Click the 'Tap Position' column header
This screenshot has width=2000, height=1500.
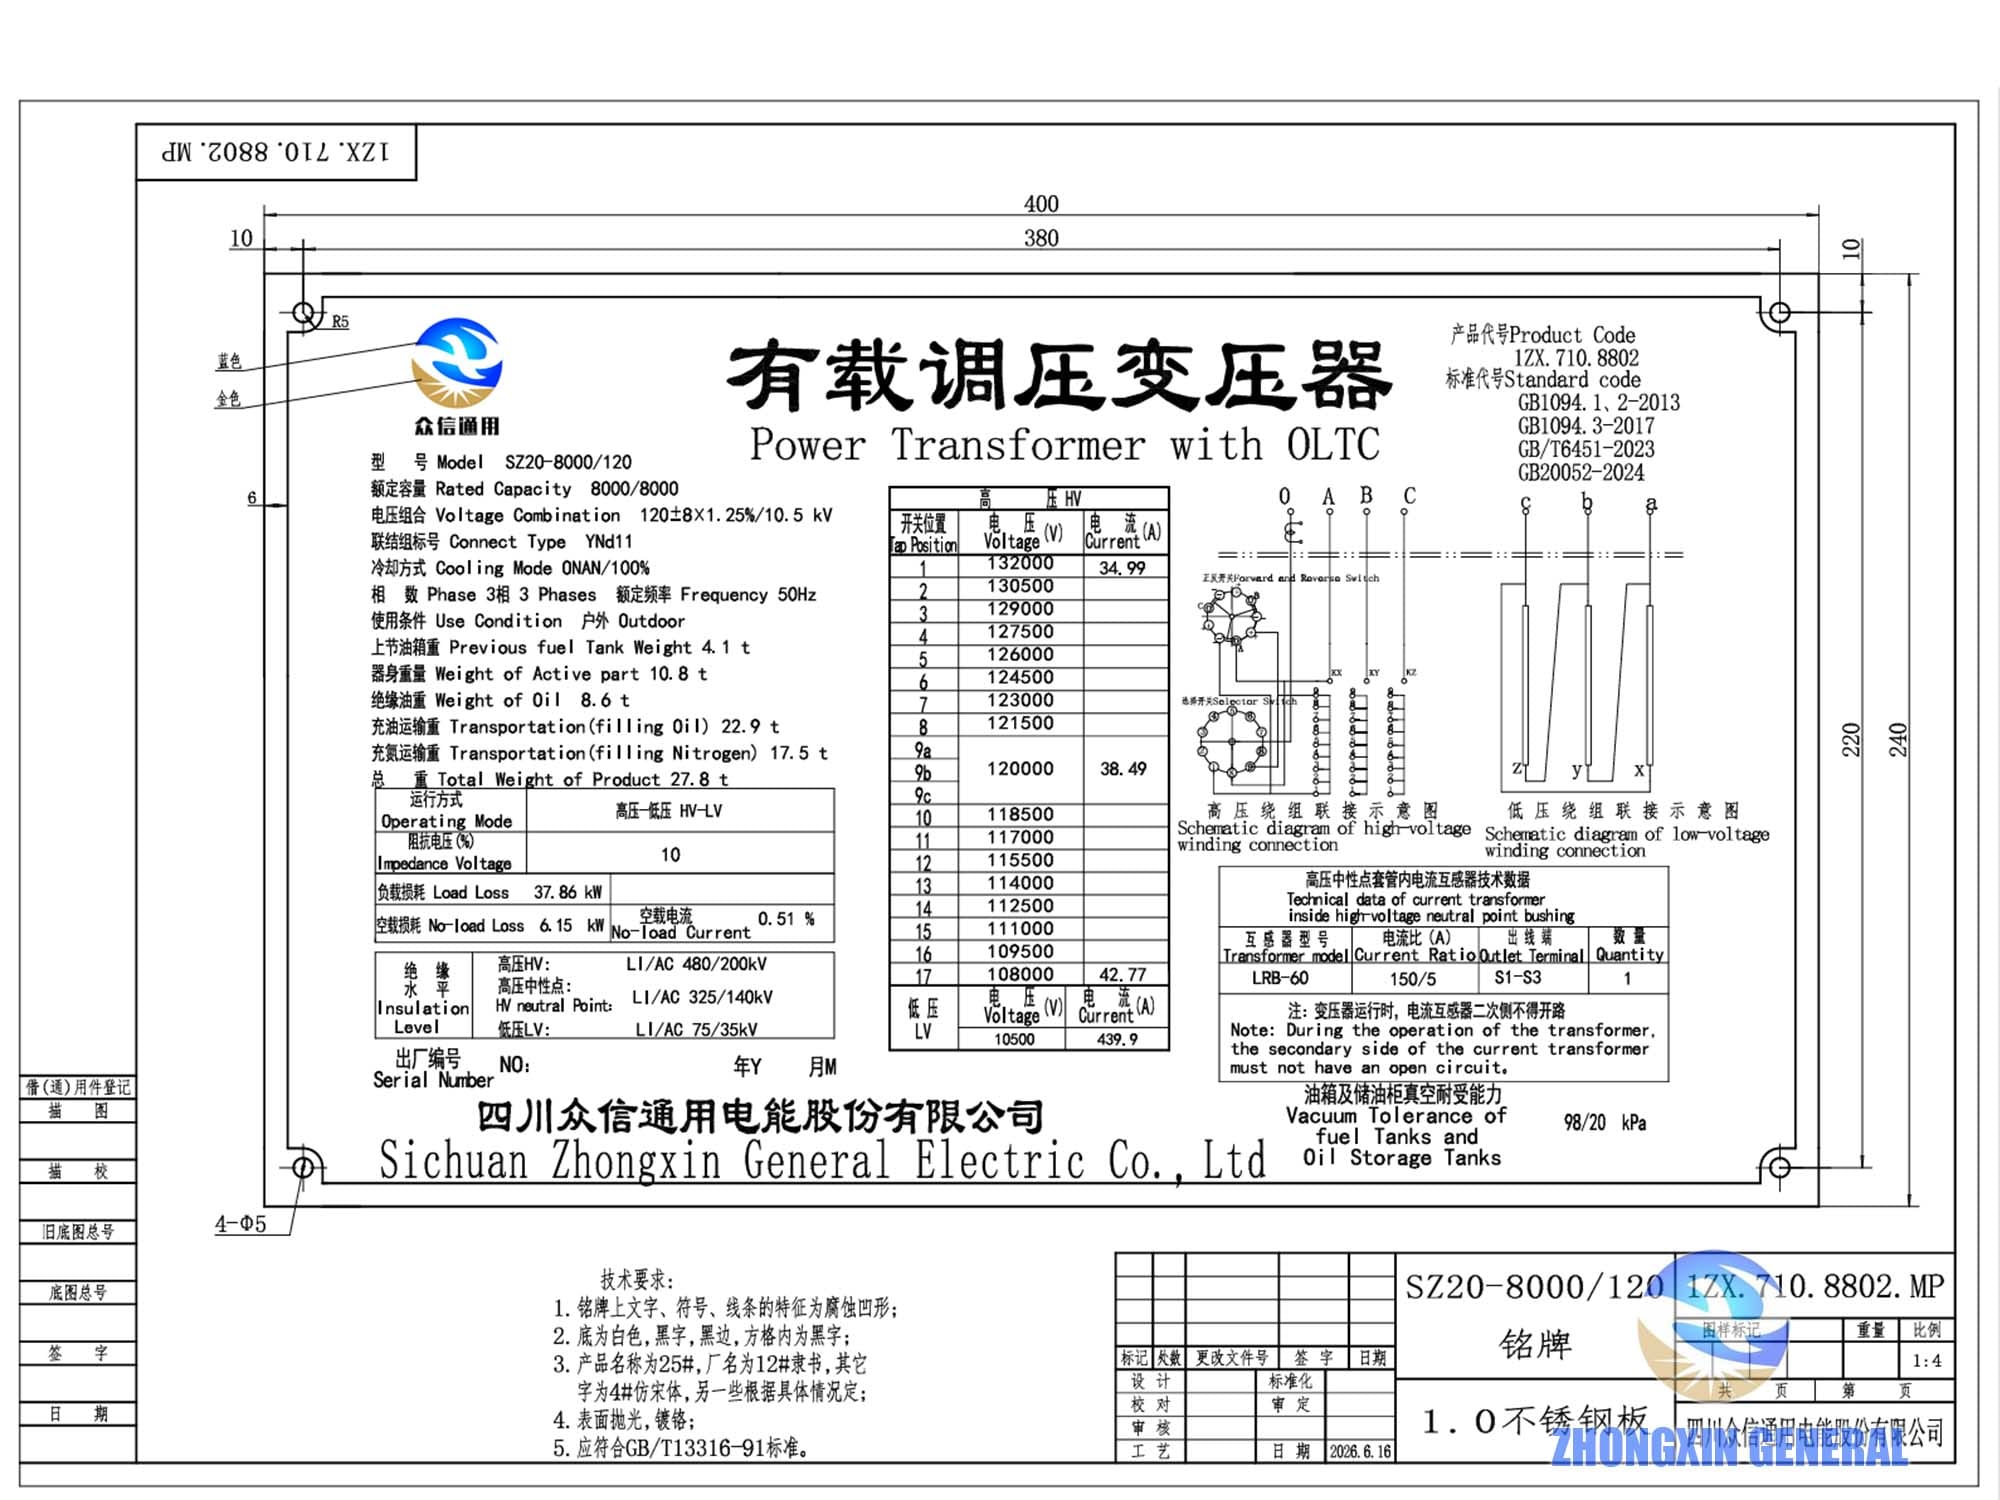coord(924,534)
